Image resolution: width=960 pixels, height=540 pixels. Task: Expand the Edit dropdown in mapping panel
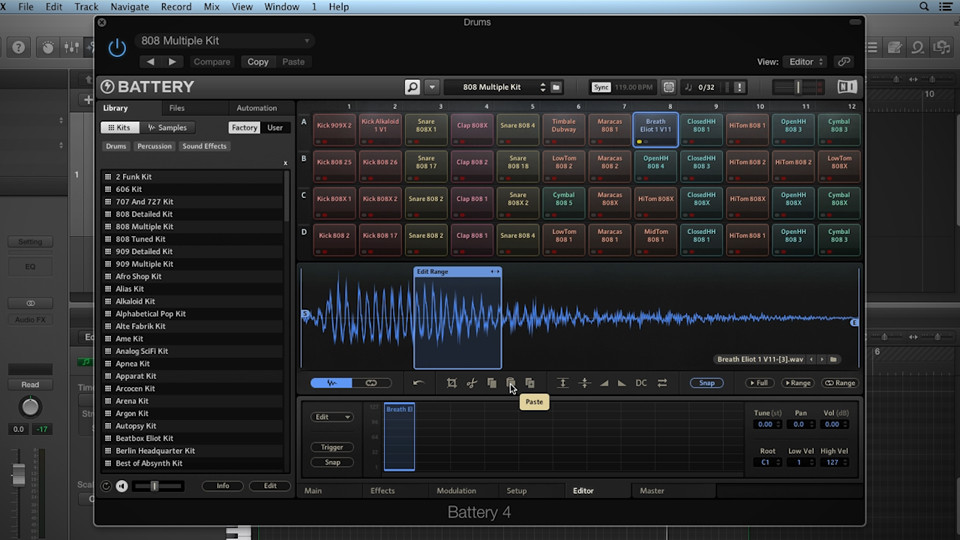point(332,417)
